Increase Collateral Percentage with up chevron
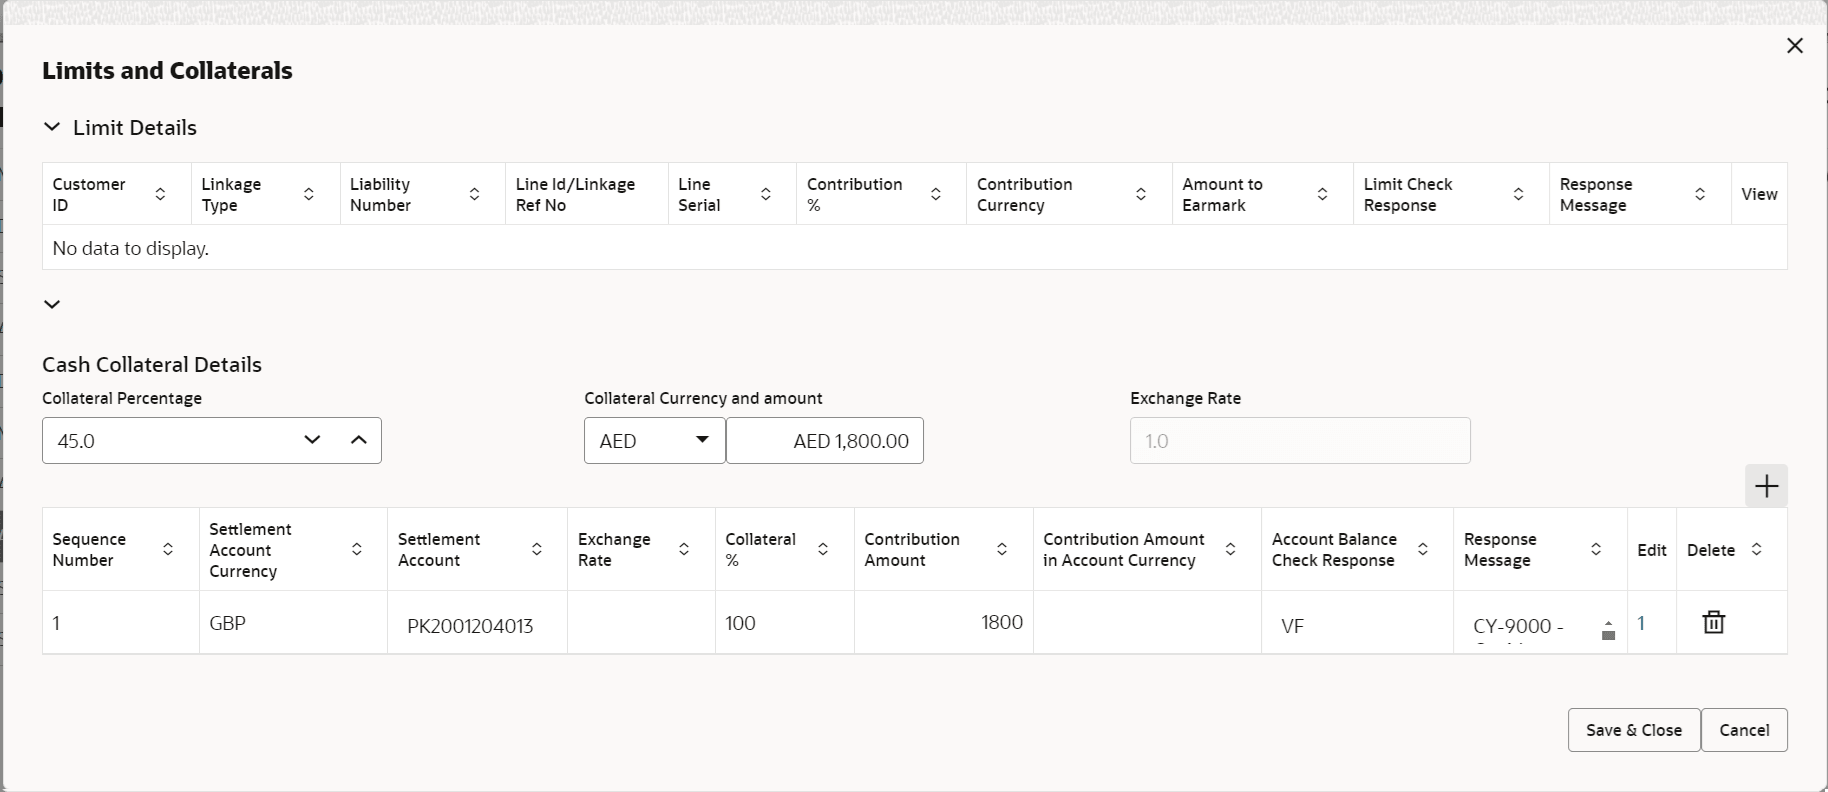The width and height of the screenshot is (1828, 792). (x=359, y=440)
